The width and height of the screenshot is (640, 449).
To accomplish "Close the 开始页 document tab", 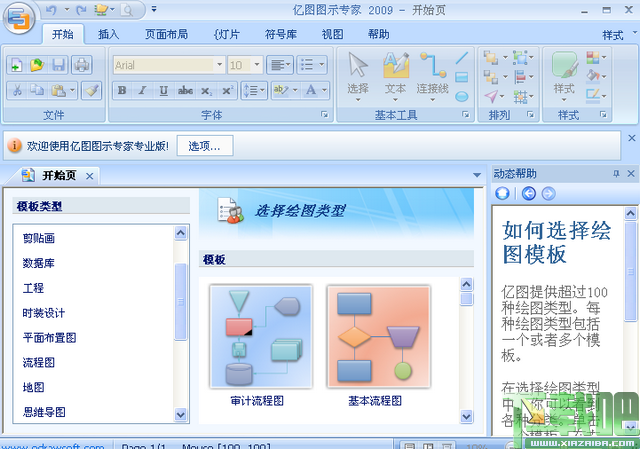I will [89, 176].
